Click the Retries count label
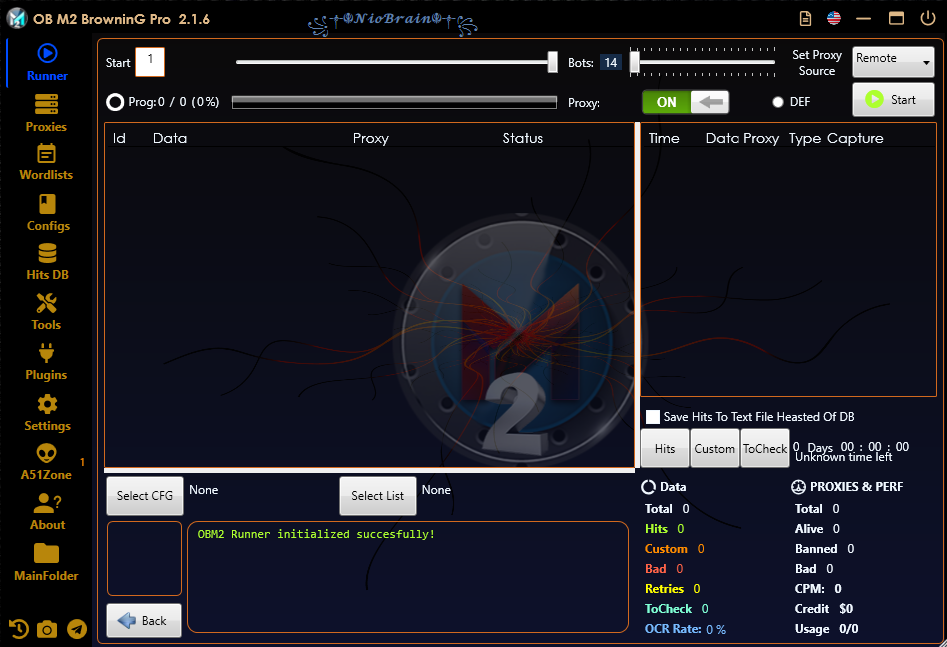 coord(673,588)
